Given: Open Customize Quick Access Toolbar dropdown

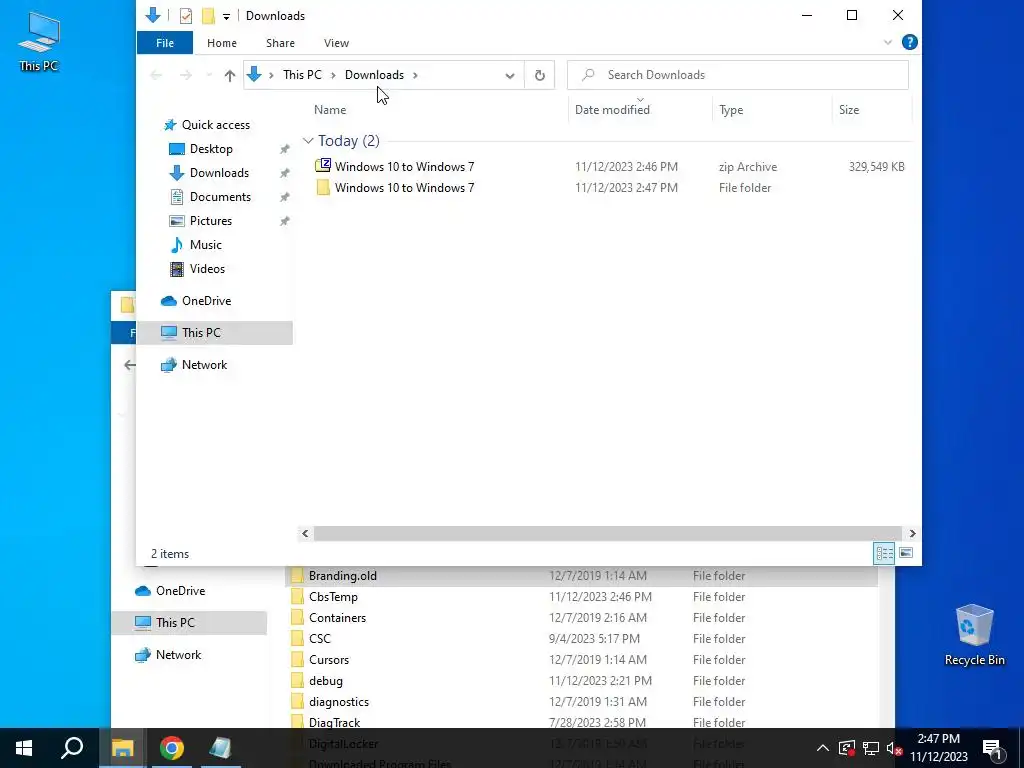Looking at the screenshot, I should (x=226, y=16).
